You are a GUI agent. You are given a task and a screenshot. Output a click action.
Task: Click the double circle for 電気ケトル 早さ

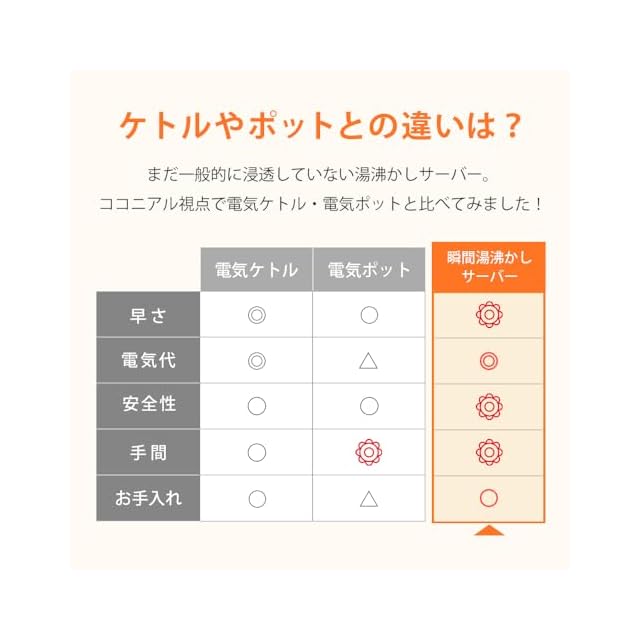[x=257, y=315]
